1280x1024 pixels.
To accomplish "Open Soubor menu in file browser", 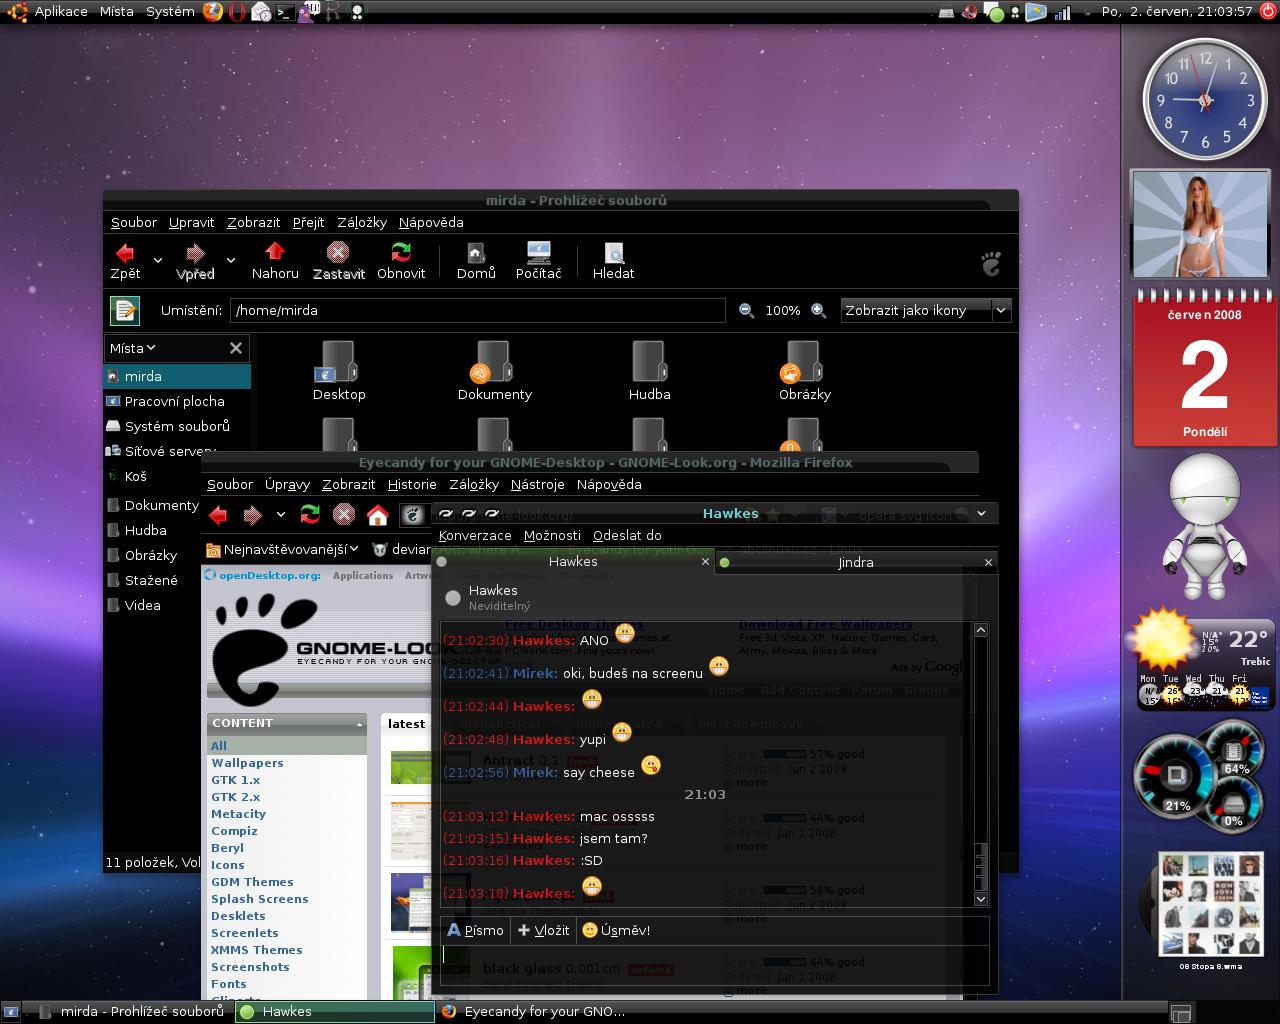I will tap(134, 222).
